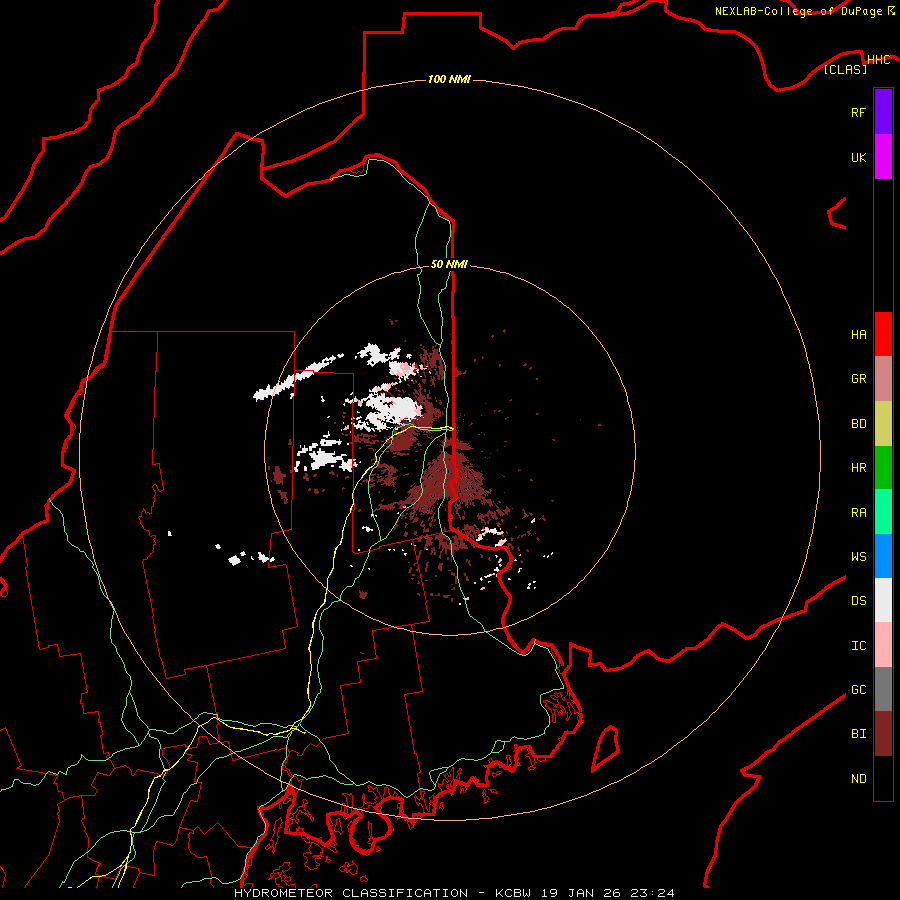900x900 pixels.
Task: Click the blue WS legend swatch
Action: click(x=883, y=556)
